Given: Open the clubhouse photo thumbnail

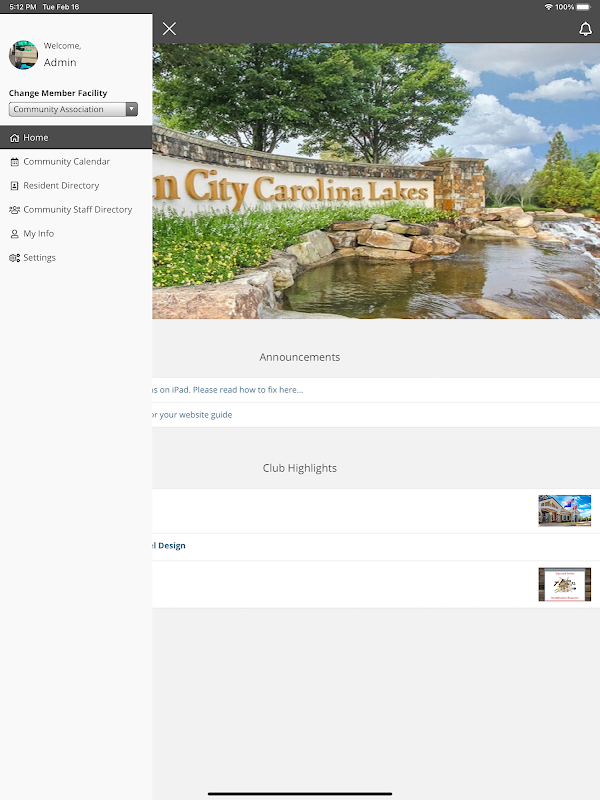Looking at the screenshot, I should click(x=564, y=510).
